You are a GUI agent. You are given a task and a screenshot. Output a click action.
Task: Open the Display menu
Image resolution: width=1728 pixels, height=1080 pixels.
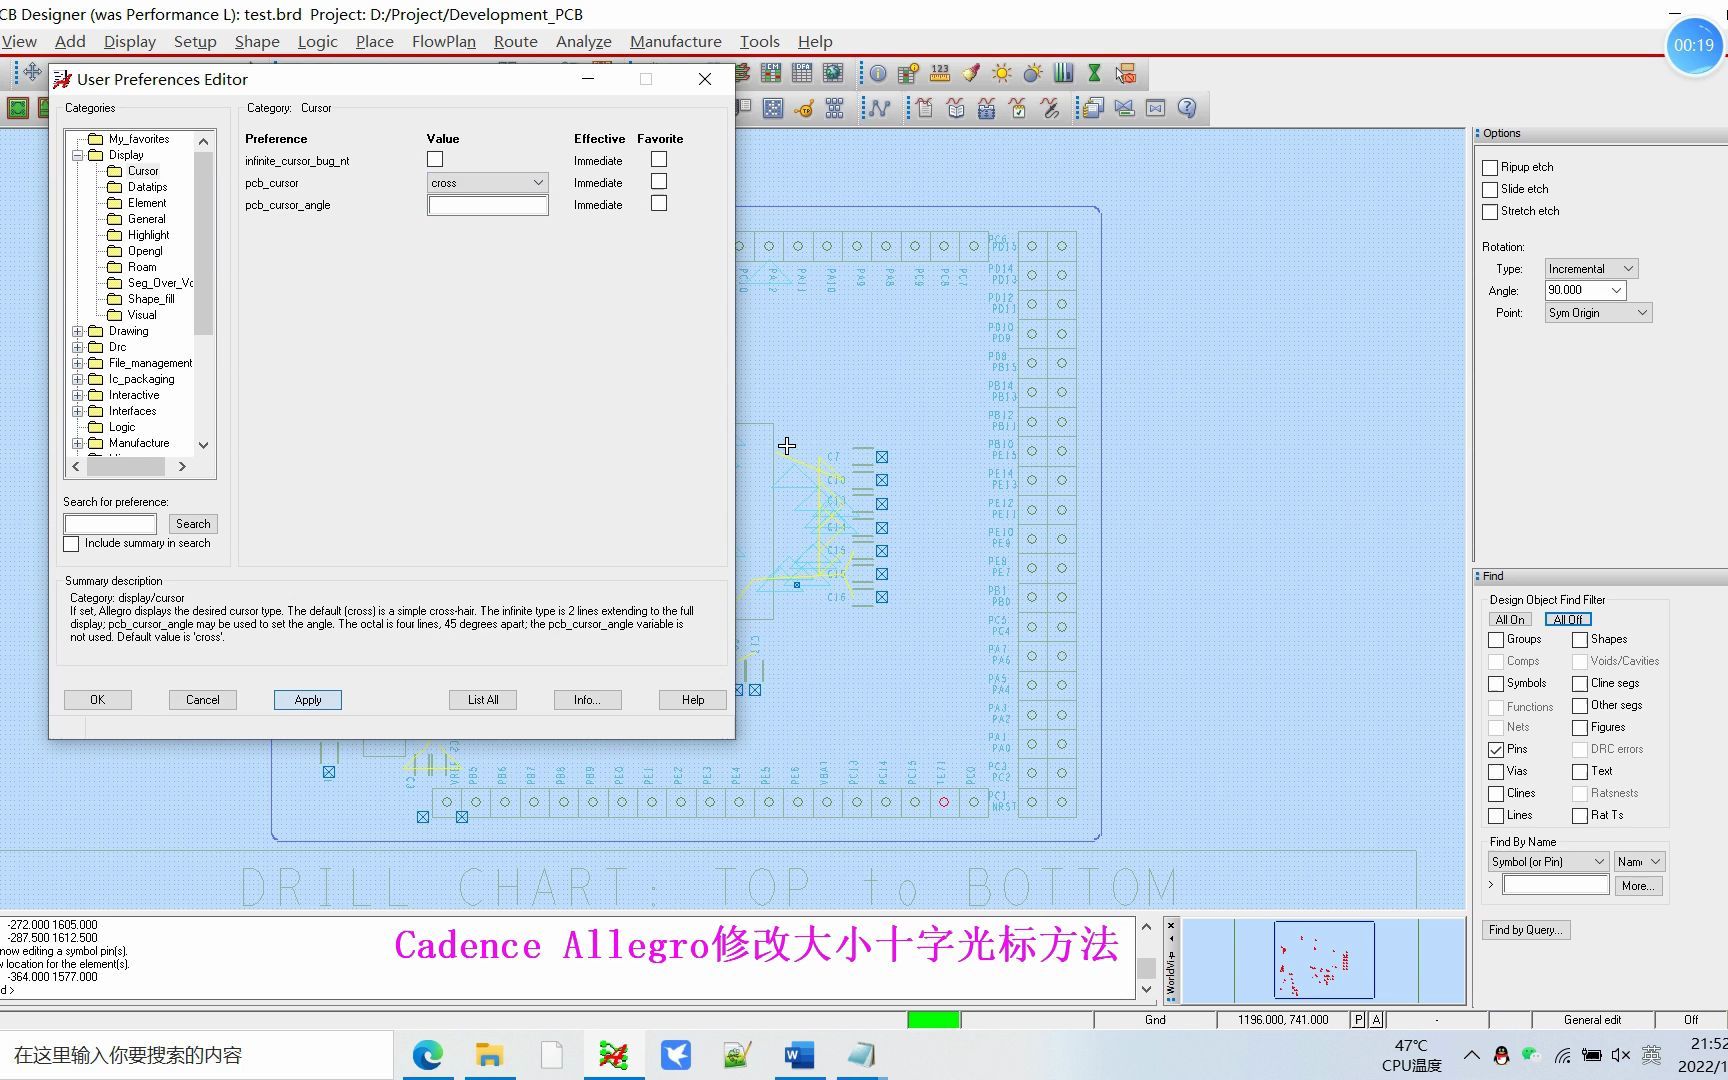129,41
